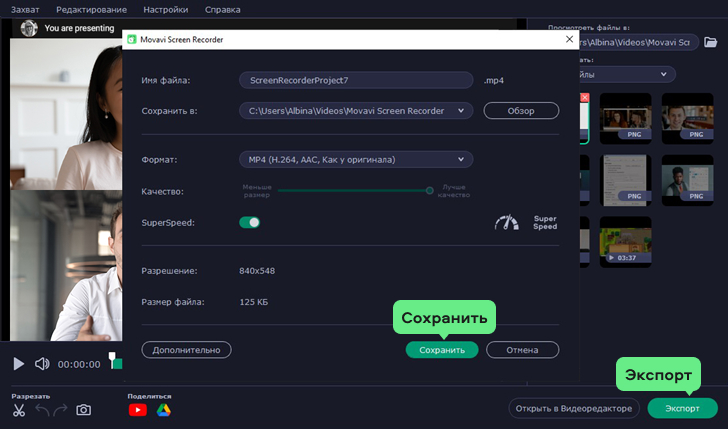Click the Обзор browse button
The height and width of the screenshot is (429, 728).
521,111
